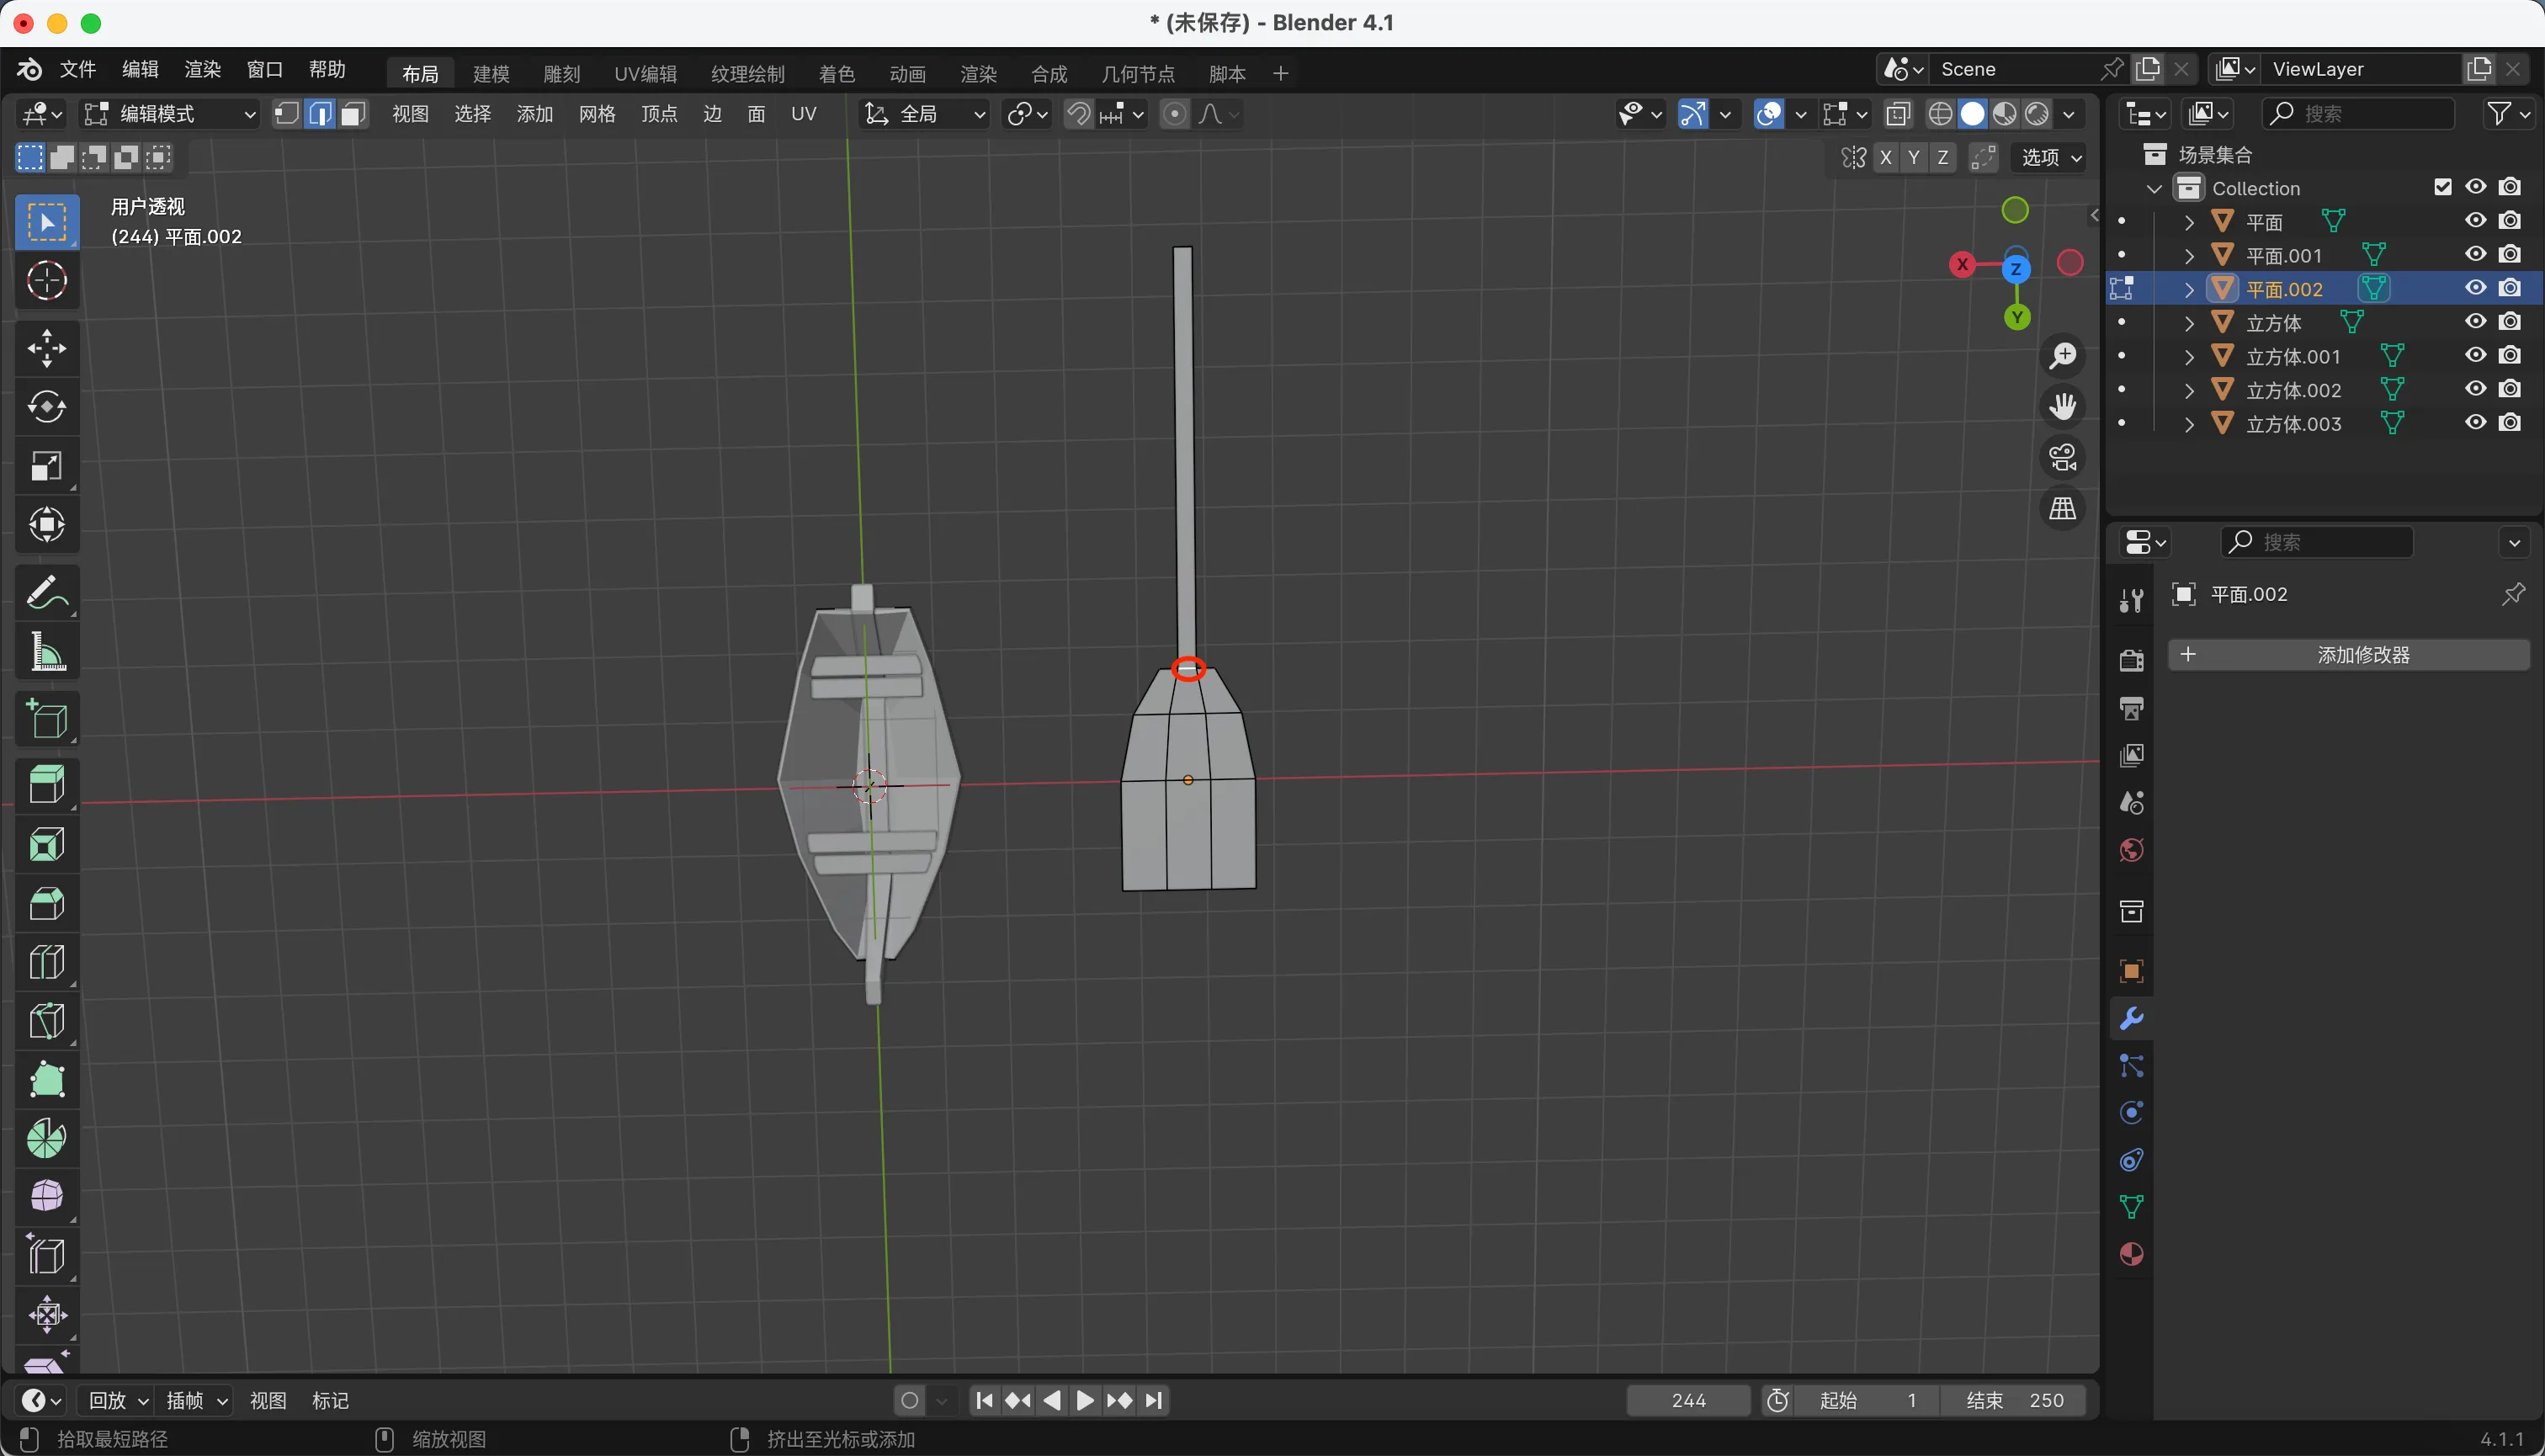
Task: Toggle camera view in viewport
Action: [2062, 458]
